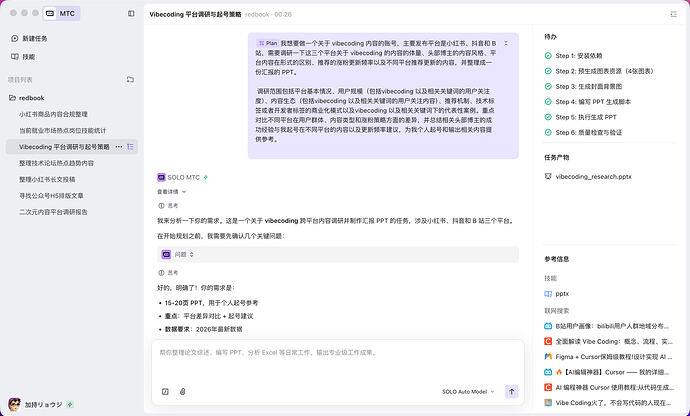Expand the second 思考 thinking section

point(168,273)
